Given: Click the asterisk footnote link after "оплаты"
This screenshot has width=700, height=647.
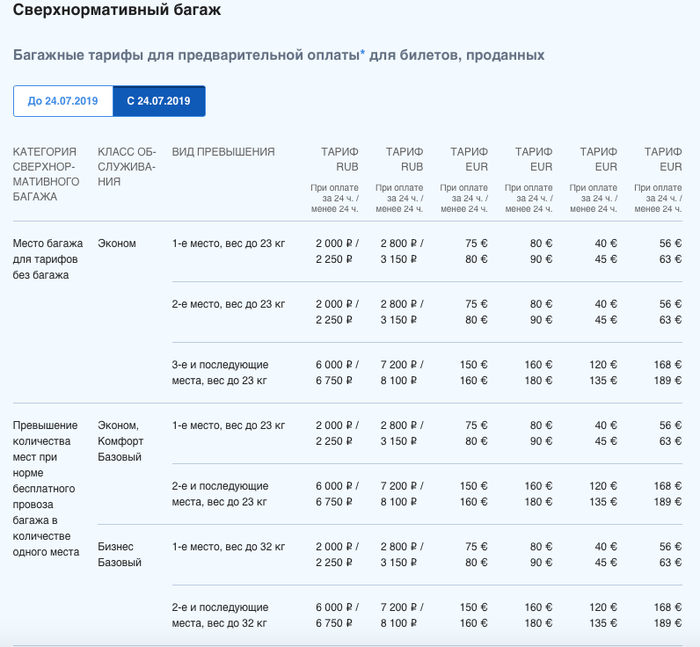Looking at the screenshot, I should coord(363,54).
